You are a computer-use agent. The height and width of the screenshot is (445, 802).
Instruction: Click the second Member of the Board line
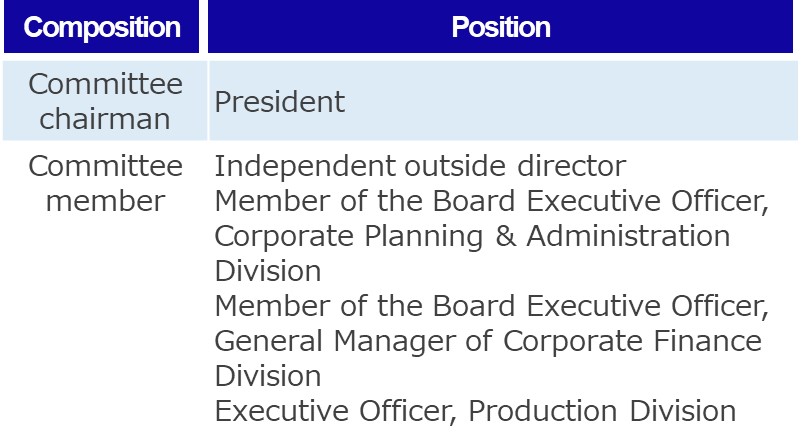491,306
